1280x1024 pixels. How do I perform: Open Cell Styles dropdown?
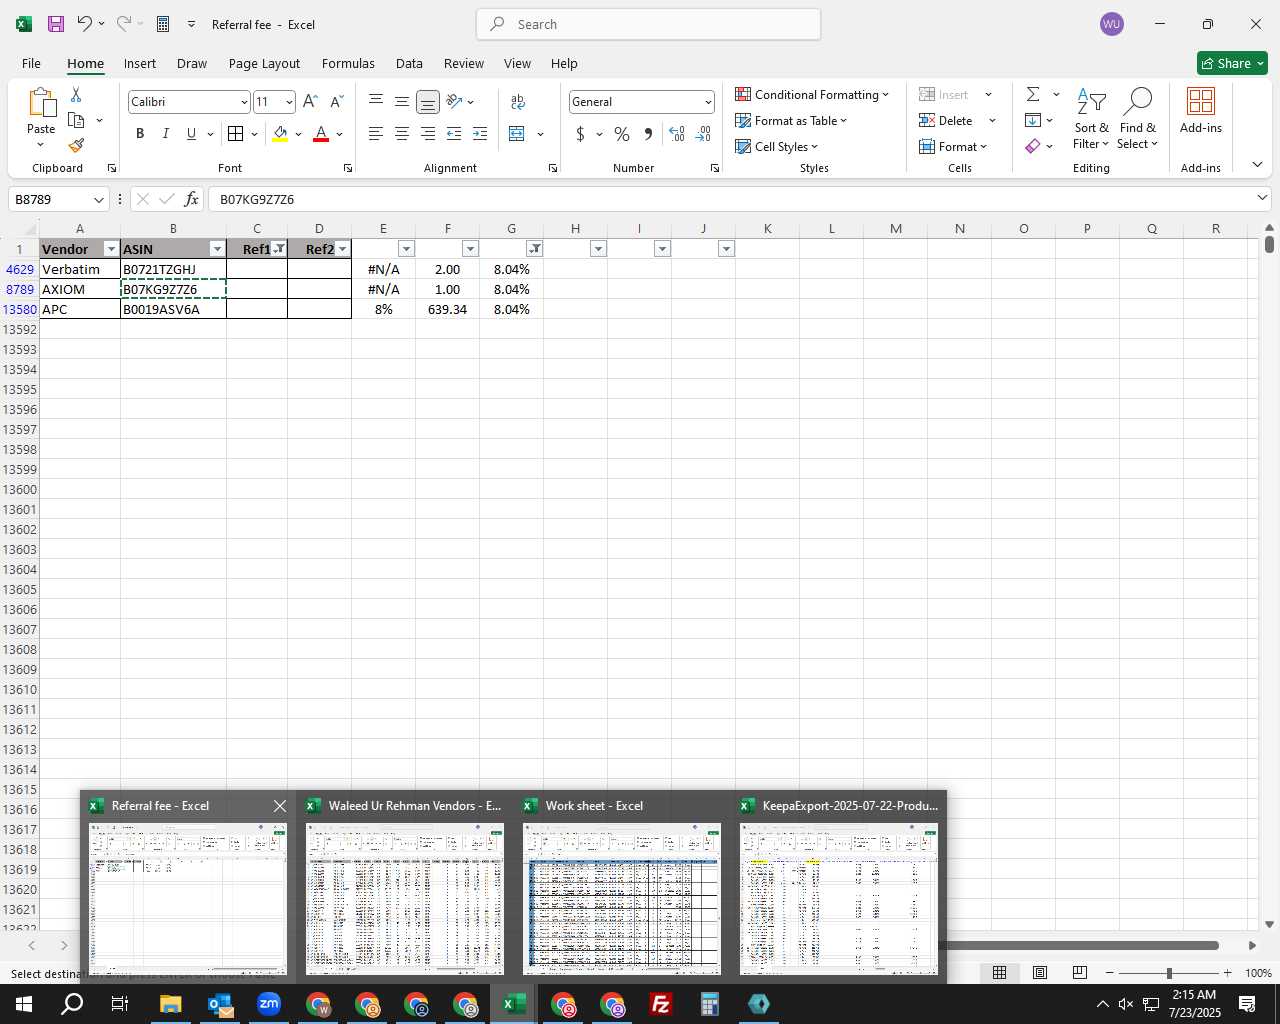pos(777,146)
